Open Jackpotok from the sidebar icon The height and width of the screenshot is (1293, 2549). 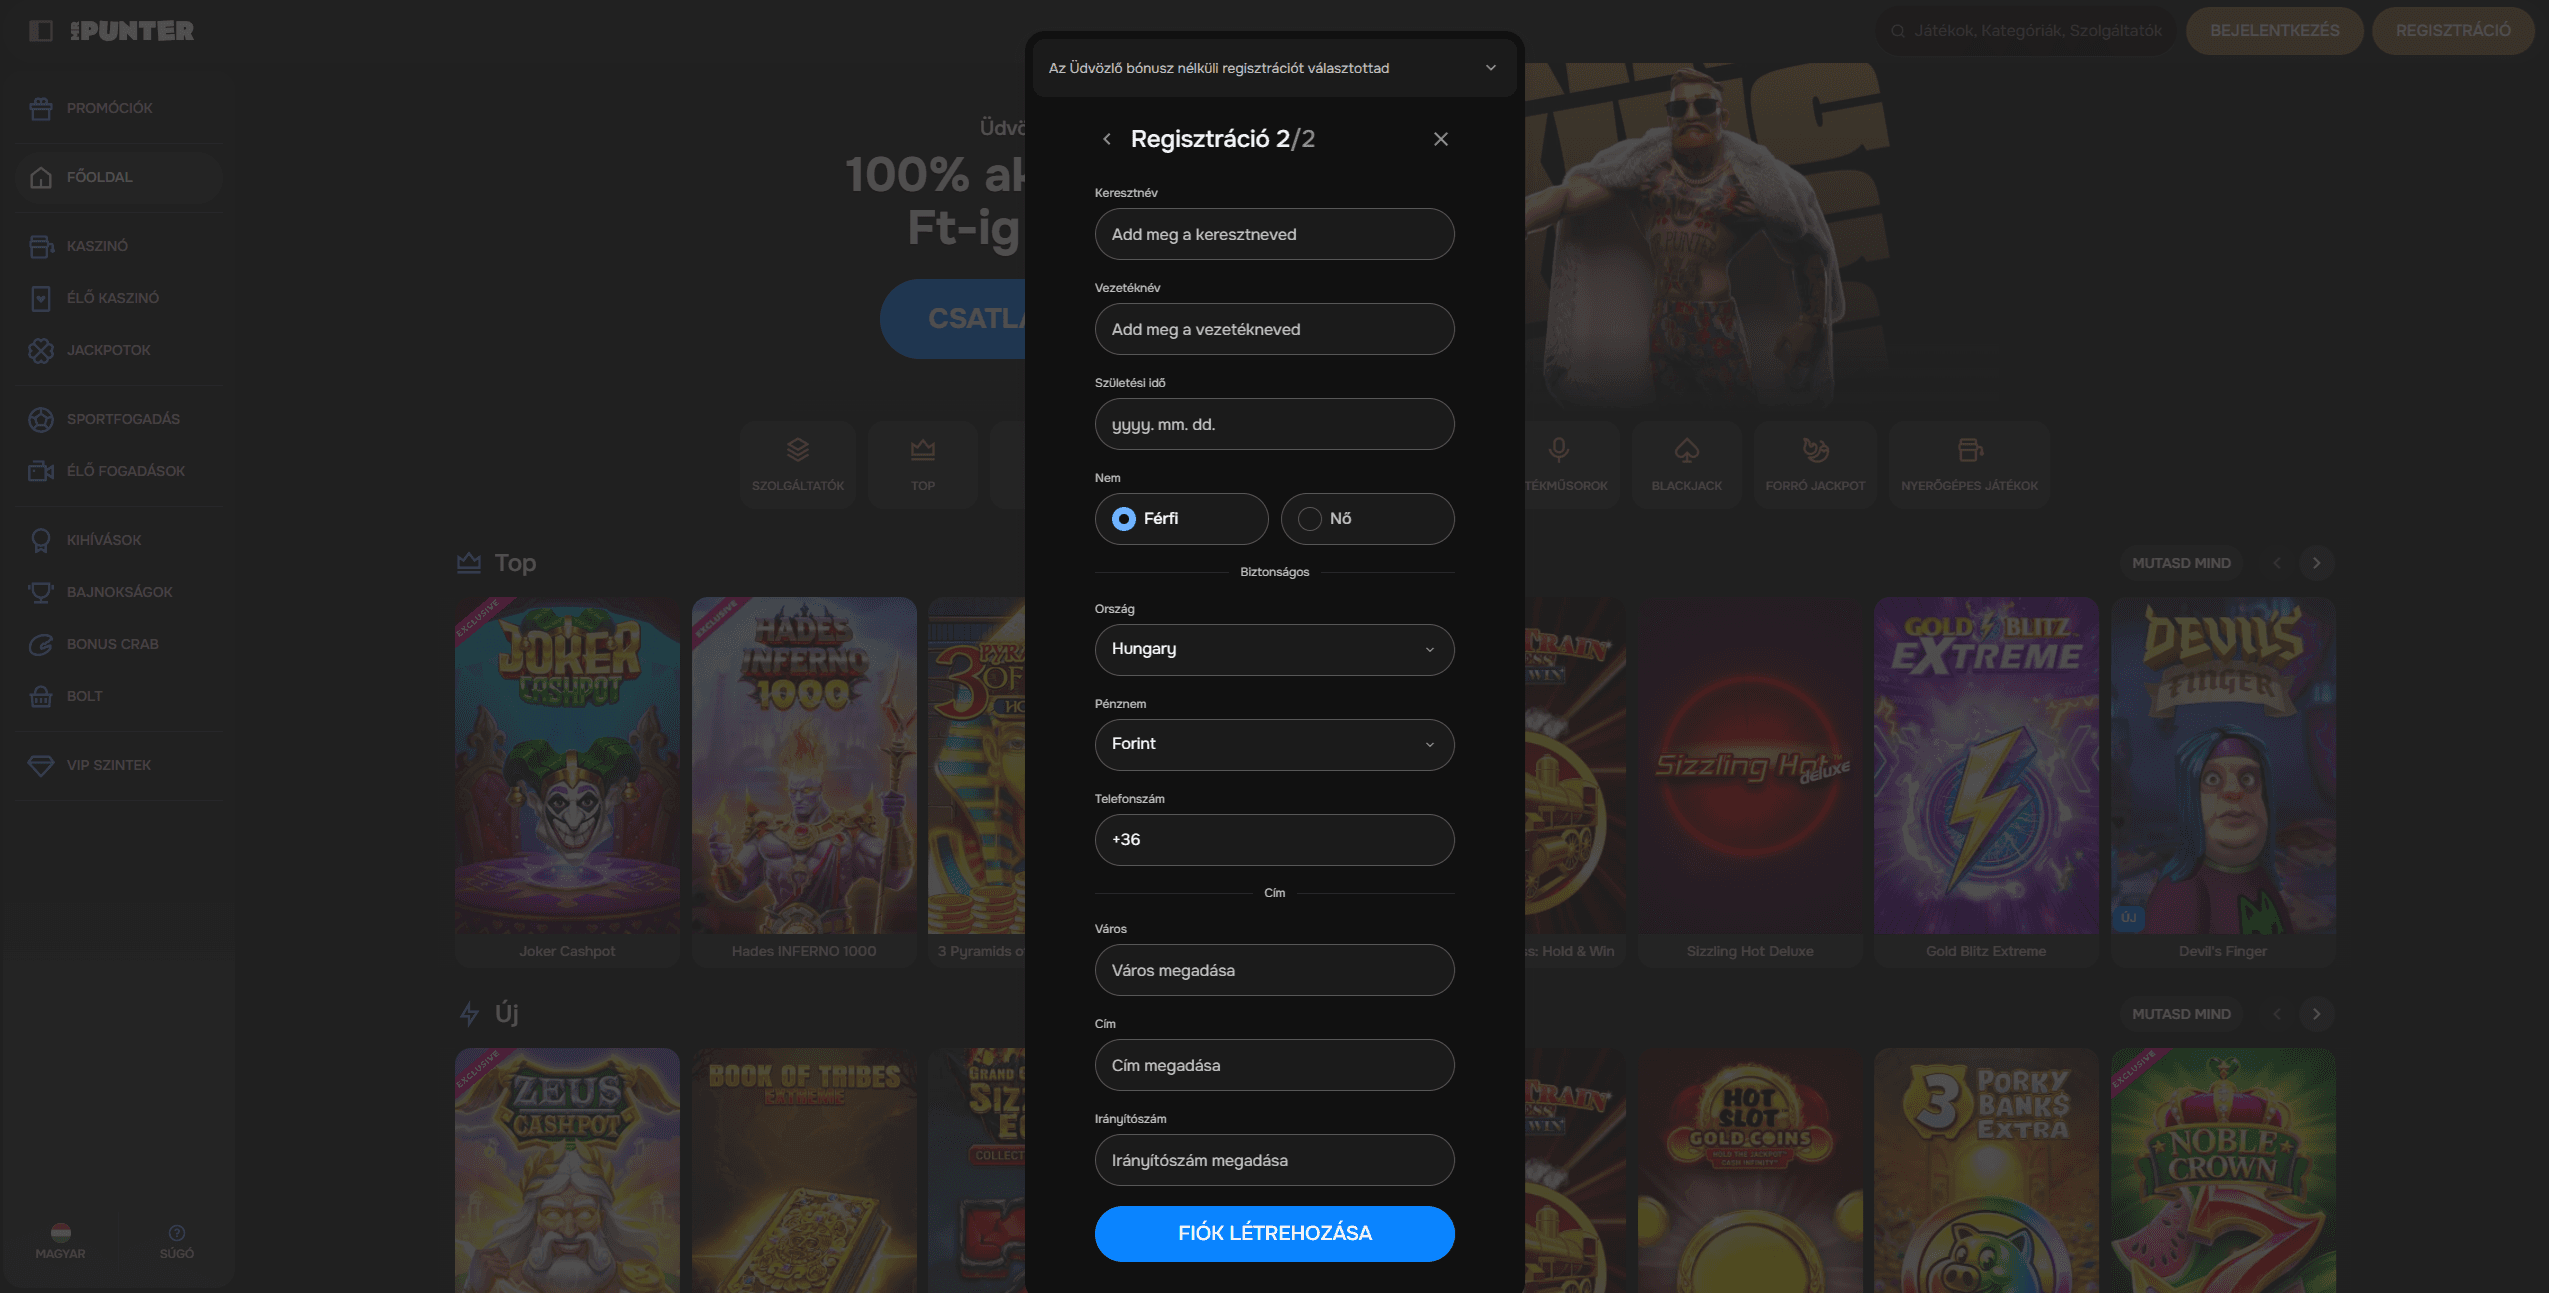(x=41, y=350)
